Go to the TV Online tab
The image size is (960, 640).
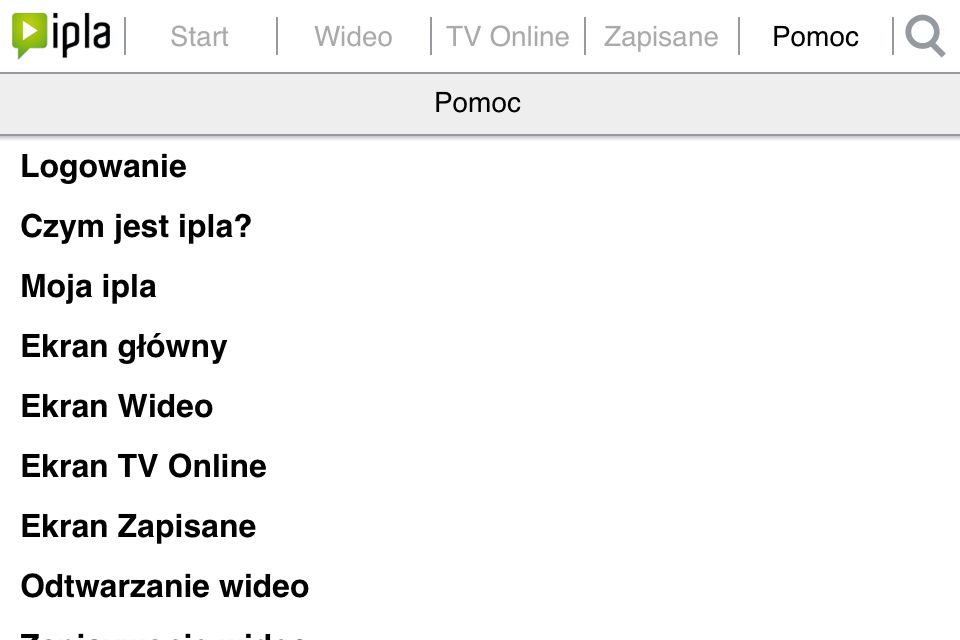(508, 36)
